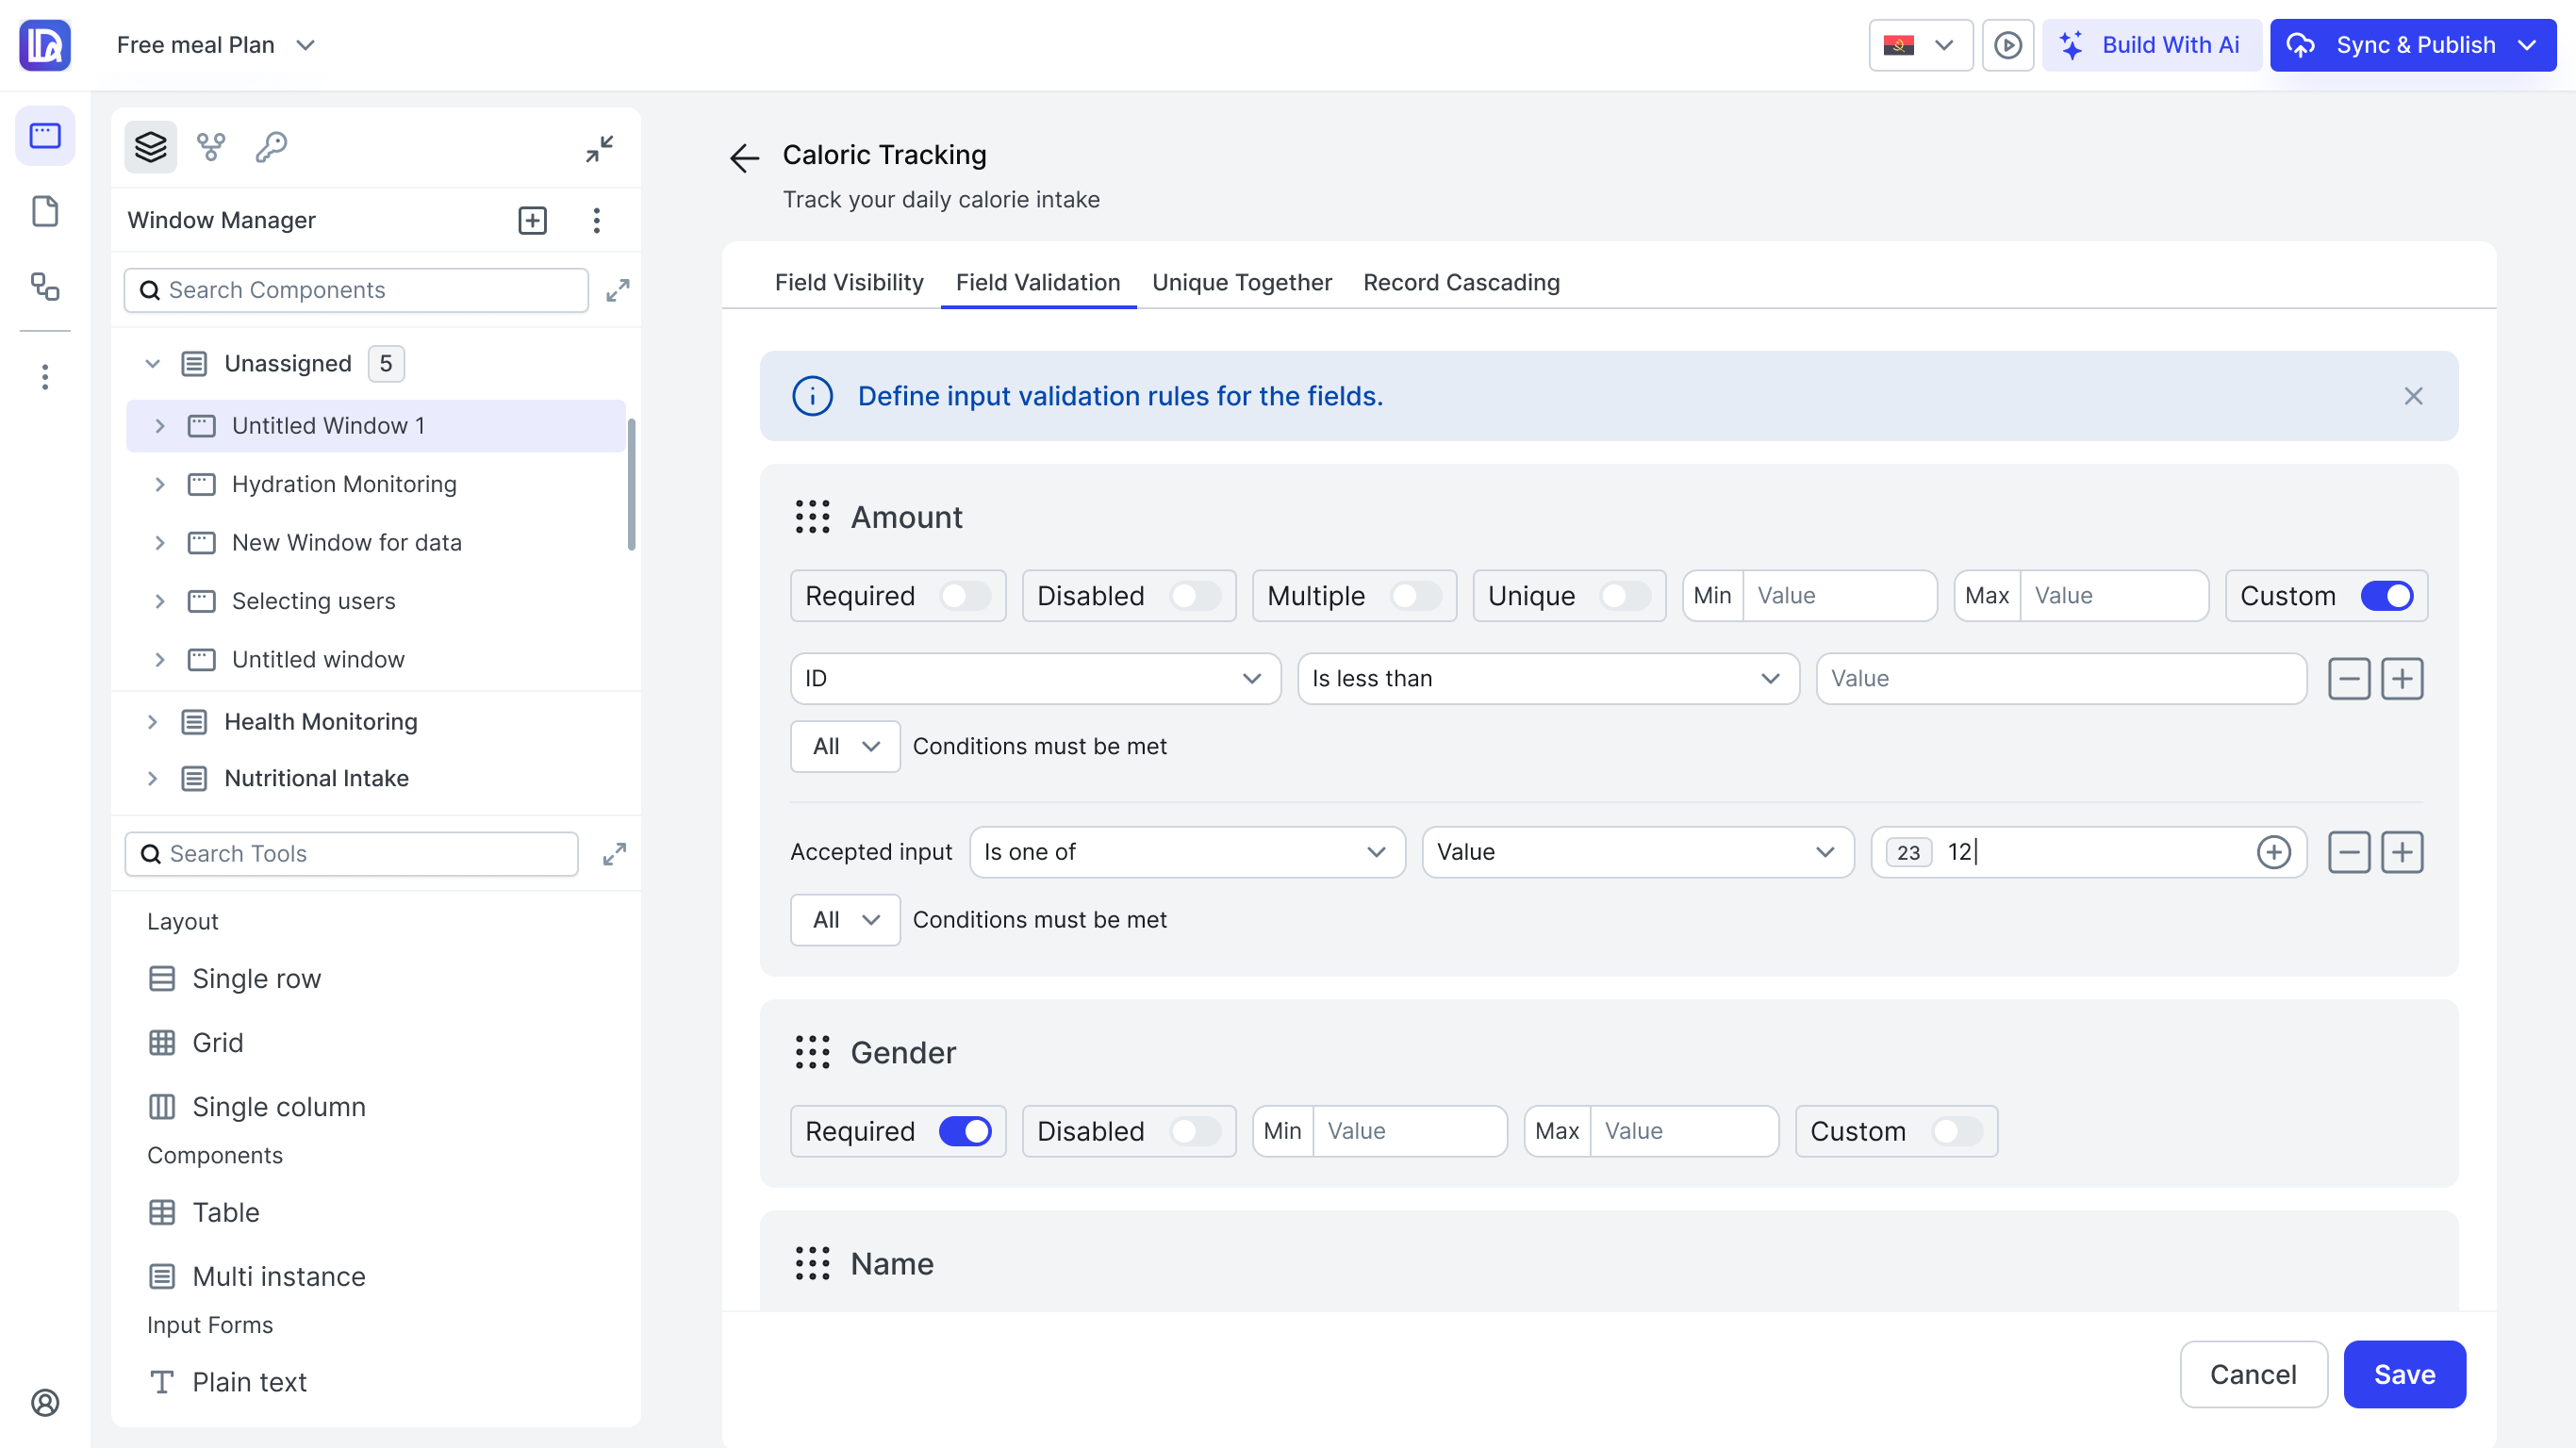Click the Search Components field
The width and height of the screenshot is (2576, 1448).
(x=356, y=290)
